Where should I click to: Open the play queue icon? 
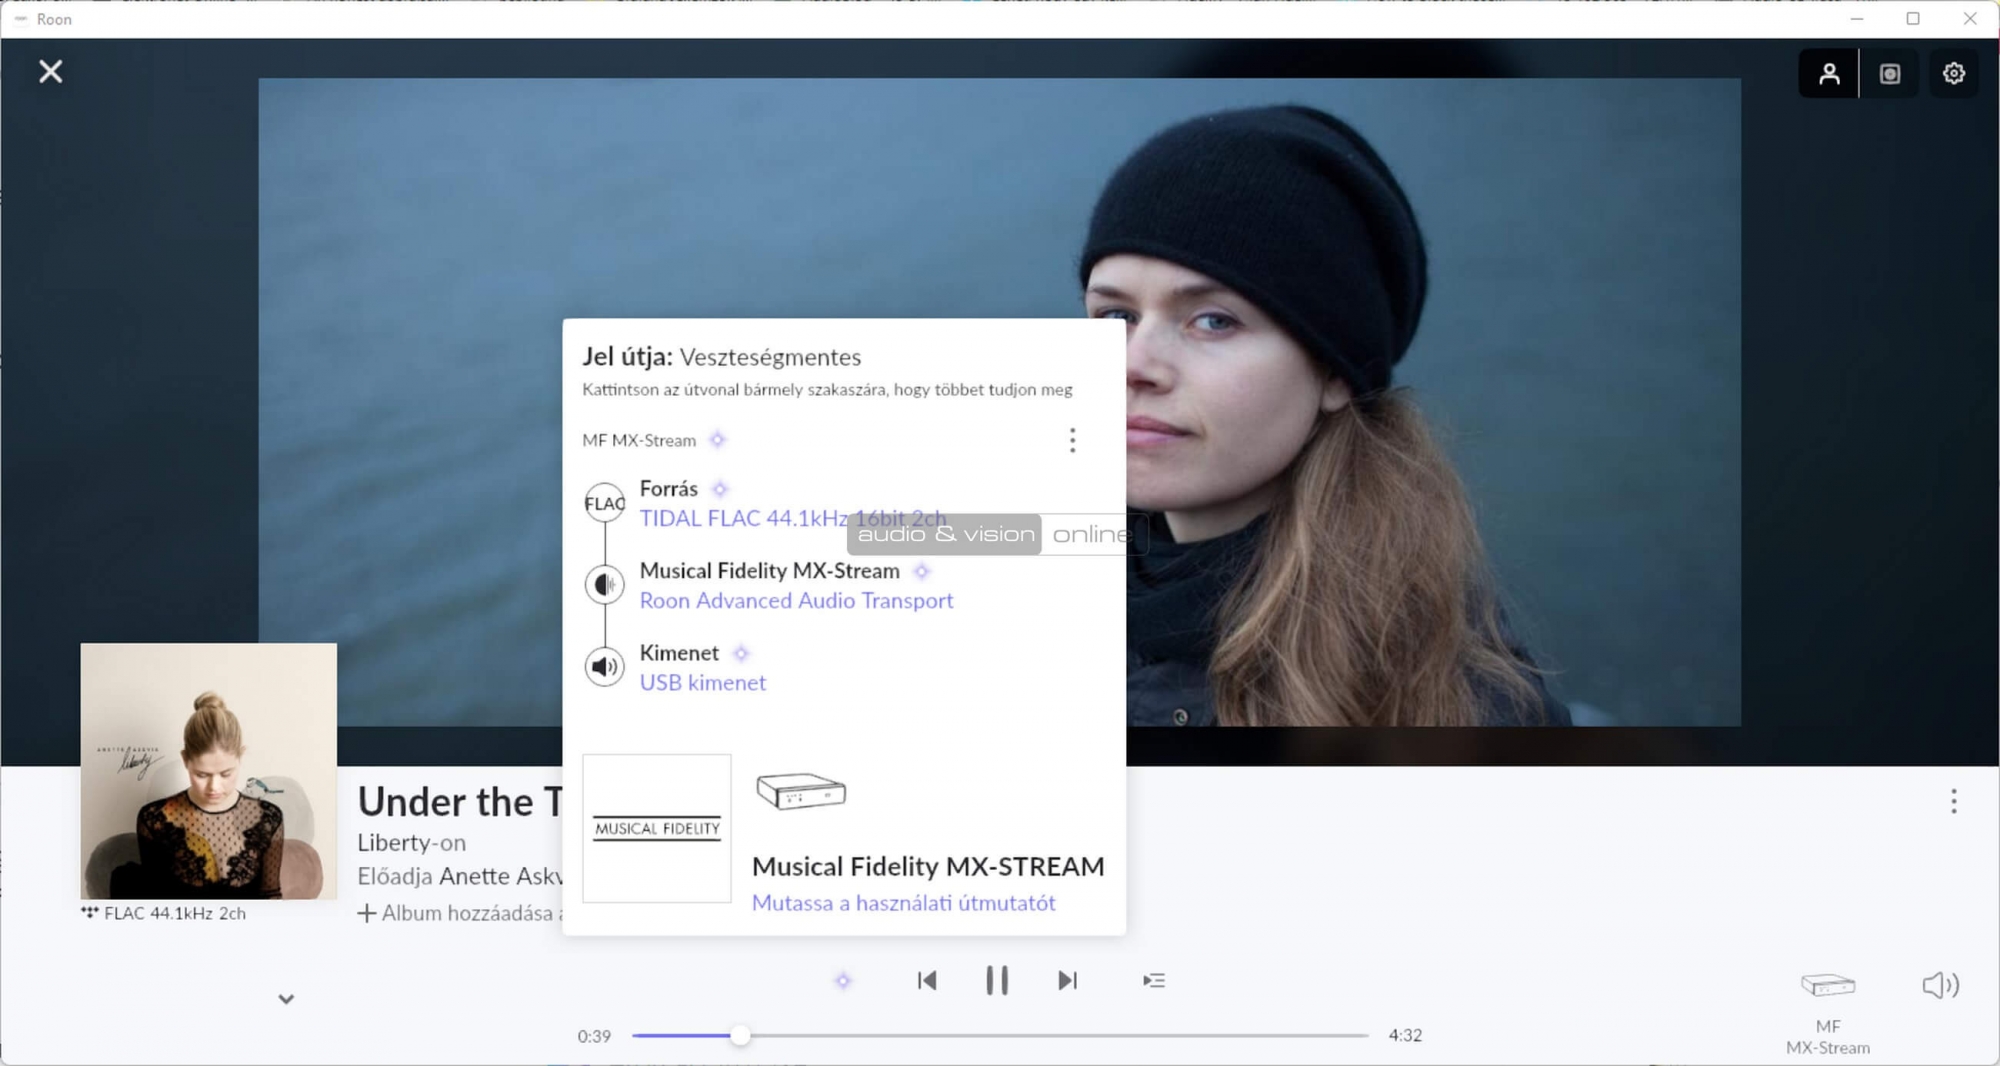pos(1154,981)
